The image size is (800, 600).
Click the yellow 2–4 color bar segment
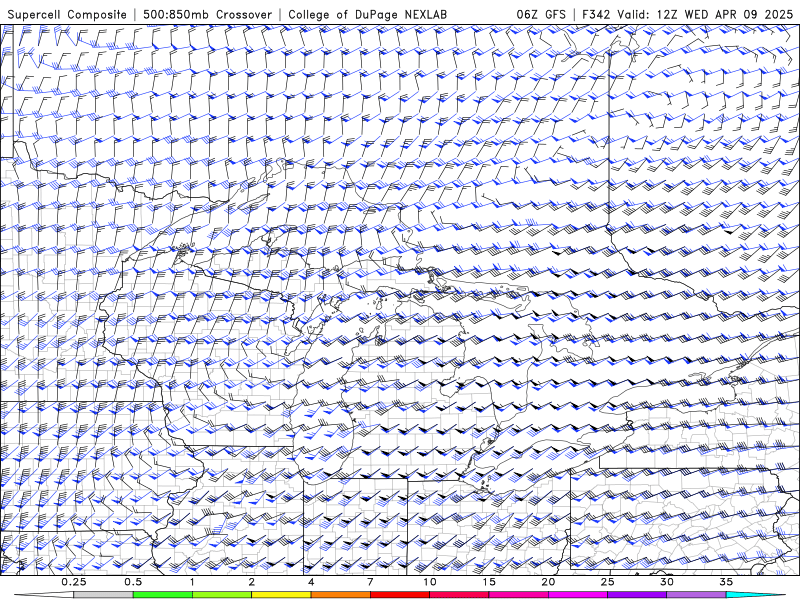[281, 595]
